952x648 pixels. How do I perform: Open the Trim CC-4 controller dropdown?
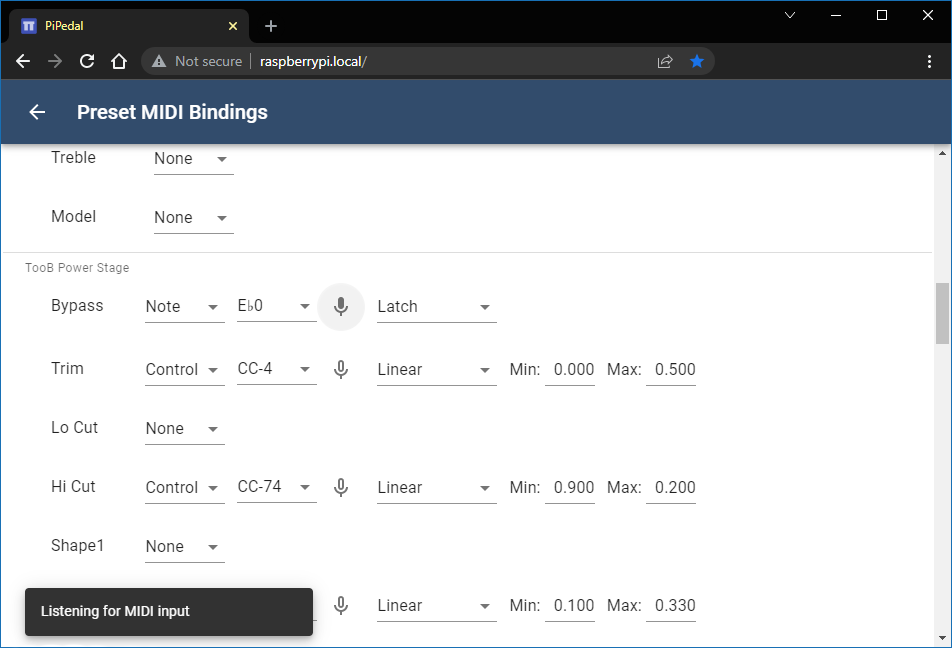[277, 369]
